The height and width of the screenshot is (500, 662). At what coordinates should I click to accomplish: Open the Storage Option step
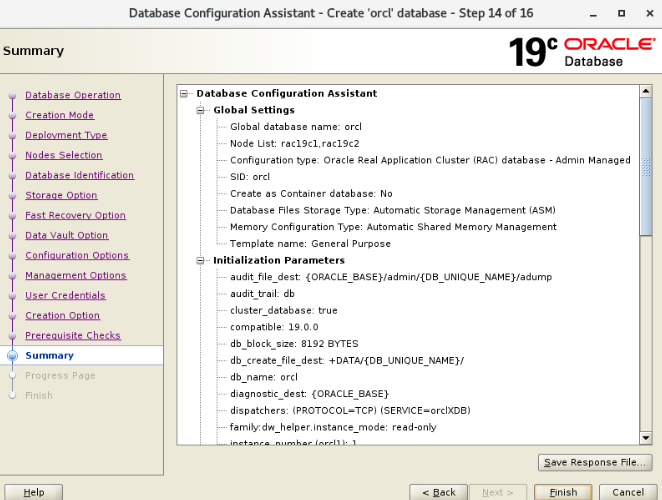pos(61,195)
